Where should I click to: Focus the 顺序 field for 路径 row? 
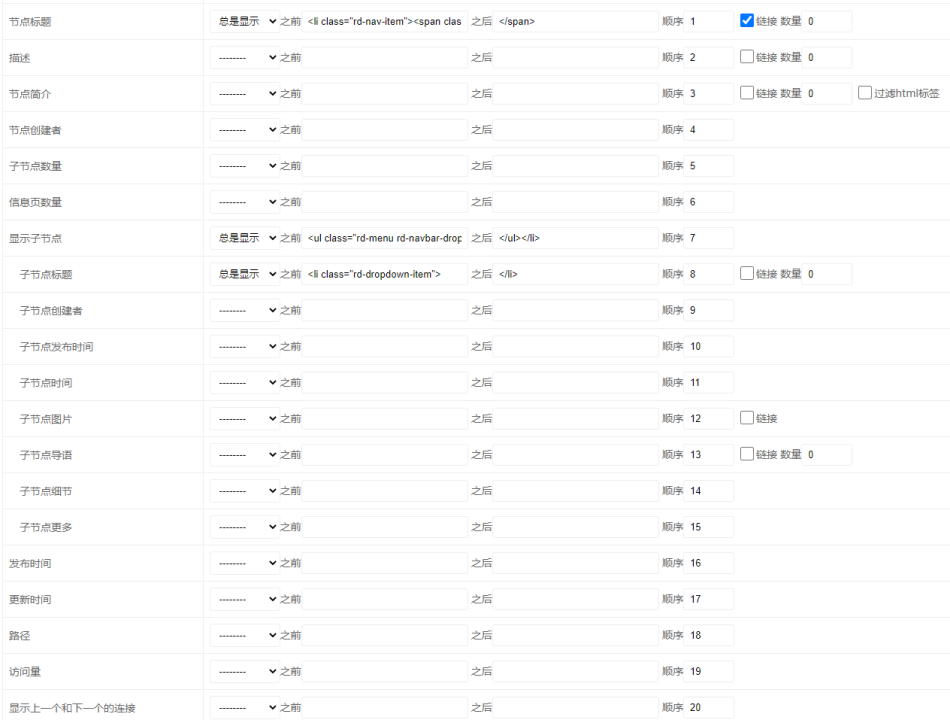point(709,635)
